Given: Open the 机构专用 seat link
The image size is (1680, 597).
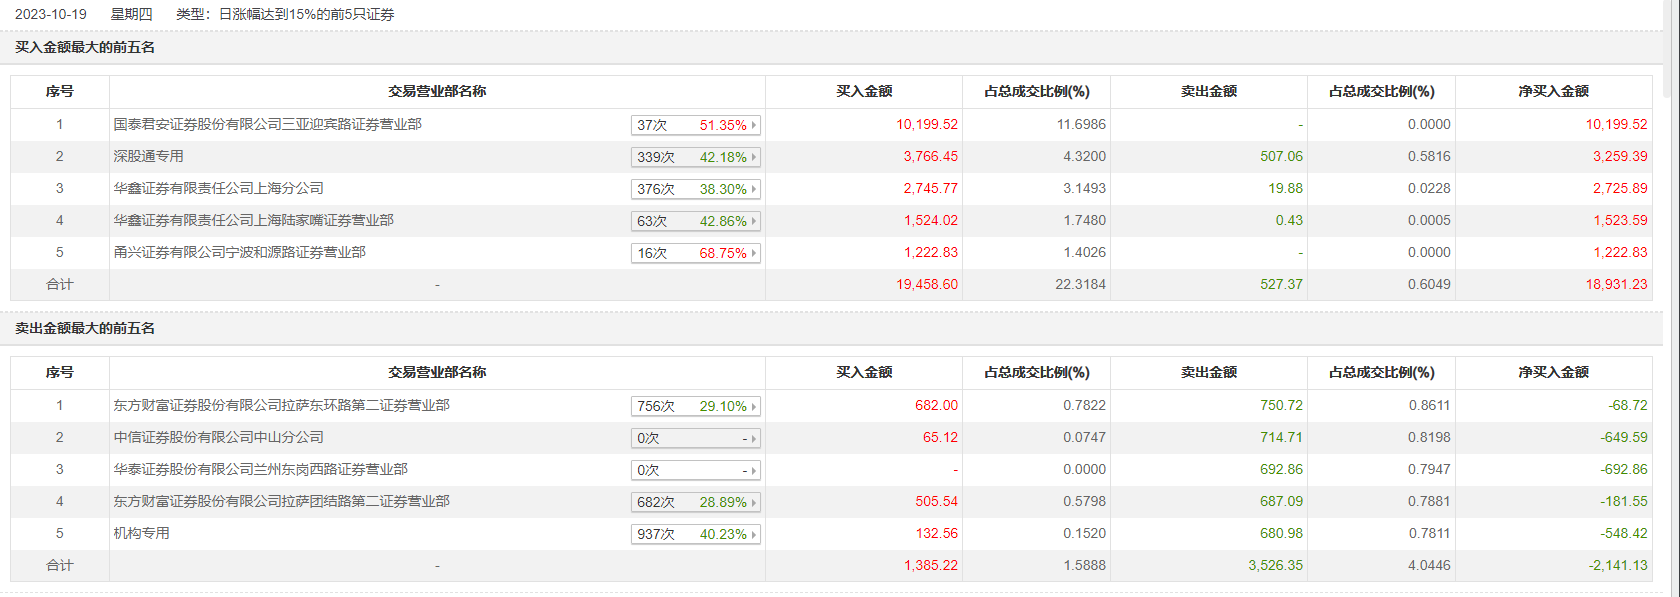Looking at the screenshot, I should pyautogui.click(x=141, y=533).
